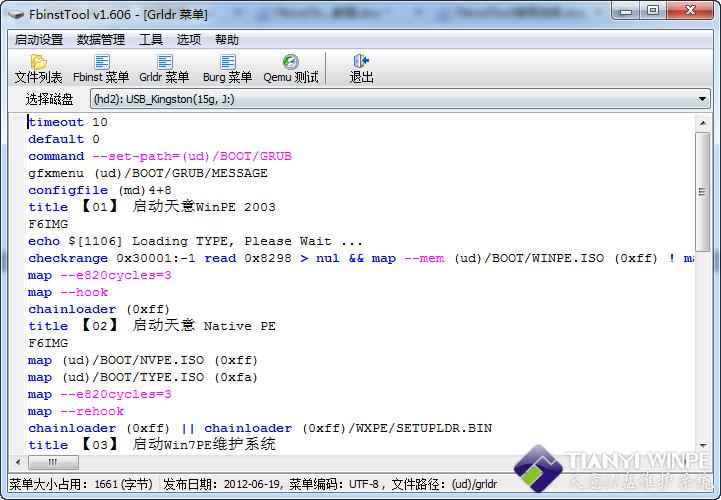721x500 pixels.
Task: Click the 文件路径: (ud)/grldr status text
Action: pos(444,484)
